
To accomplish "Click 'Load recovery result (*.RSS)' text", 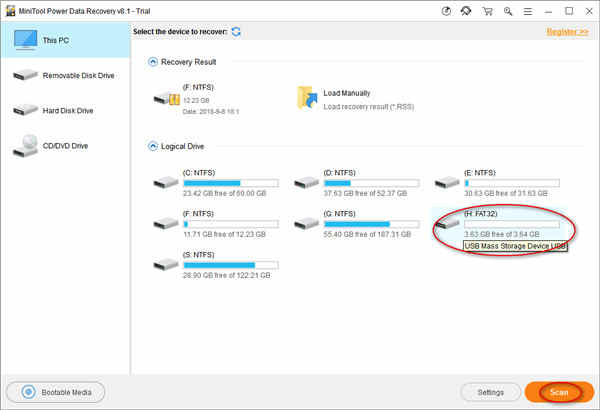I will tap(368, 107).
